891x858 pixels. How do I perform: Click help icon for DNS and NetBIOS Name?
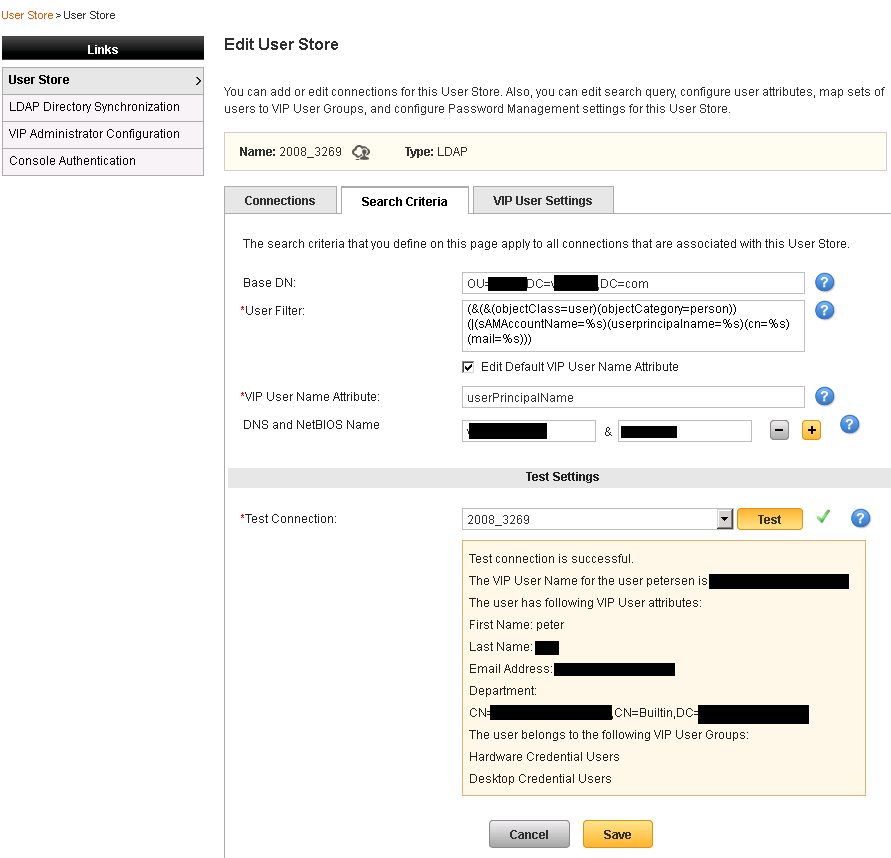[x=849, y=425]
